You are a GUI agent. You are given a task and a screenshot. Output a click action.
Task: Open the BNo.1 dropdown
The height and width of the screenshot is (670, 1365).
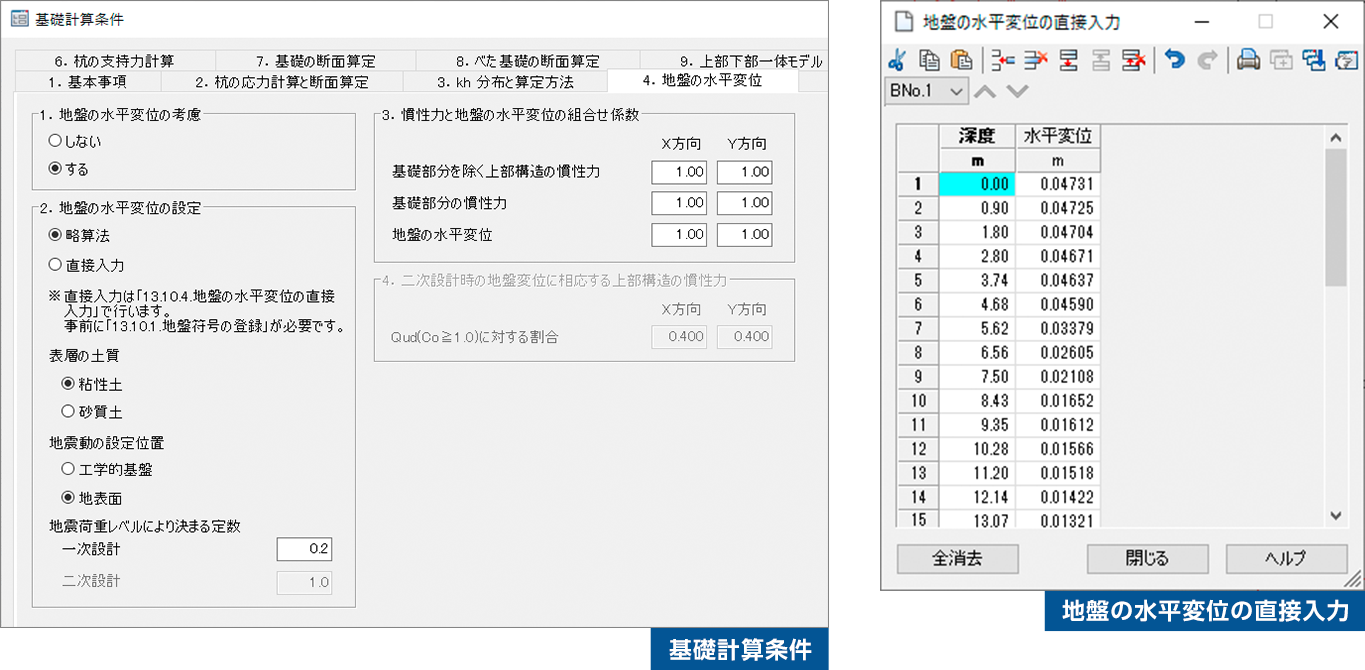(927, 91)
